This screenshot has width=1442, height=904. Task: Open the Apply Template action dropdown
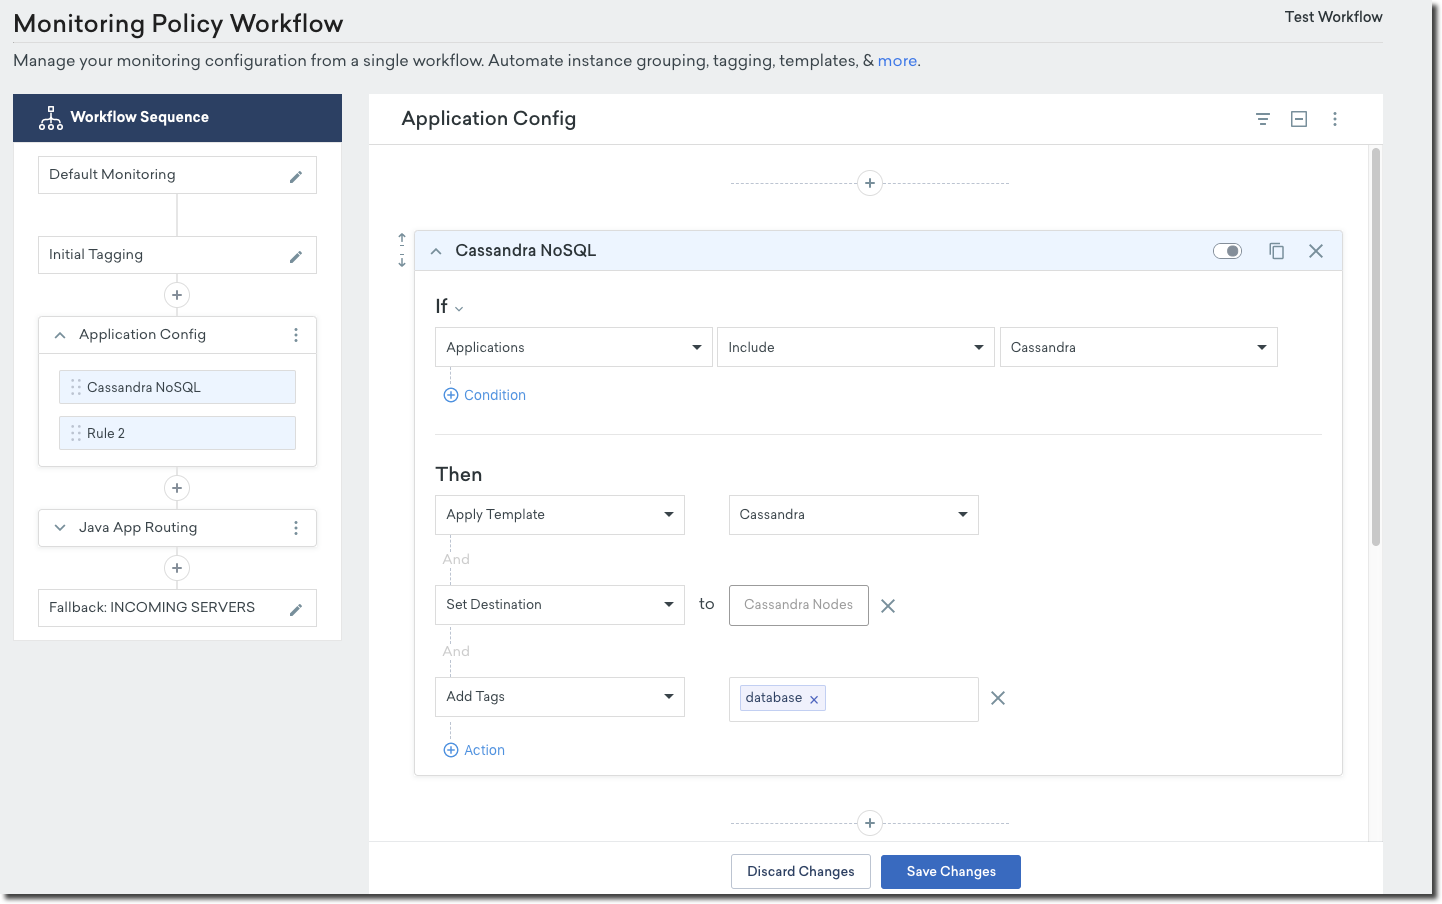click(559, 515)
